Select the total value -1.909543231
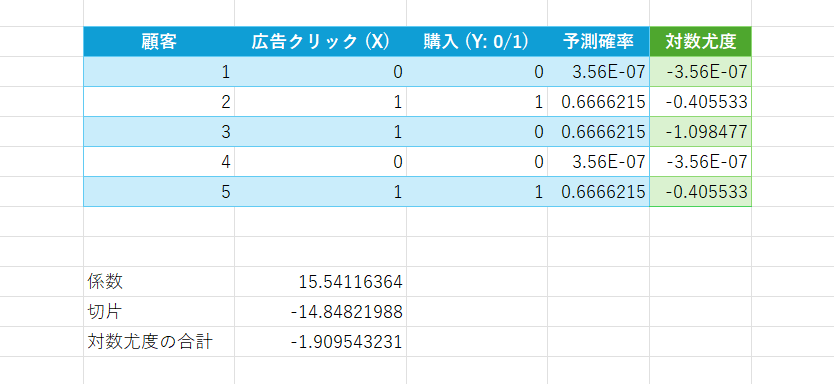Image resolution: width=834 pixels, height=384 pixels. (x=321, y=341)
